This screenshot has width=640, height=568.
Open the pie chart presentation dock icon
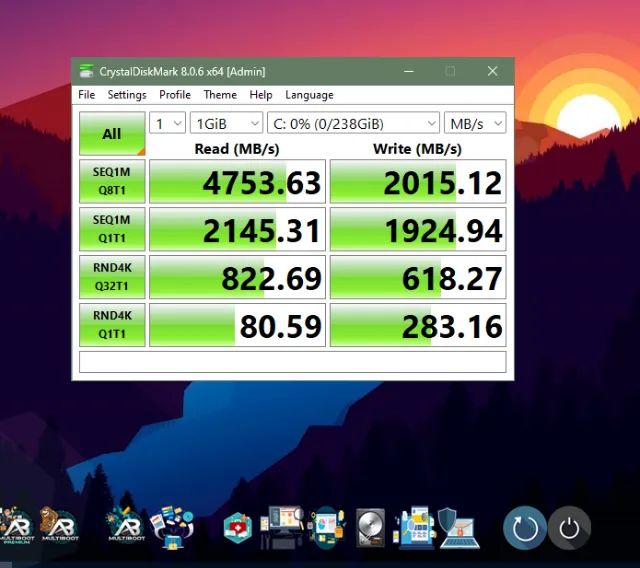[327, 527]
